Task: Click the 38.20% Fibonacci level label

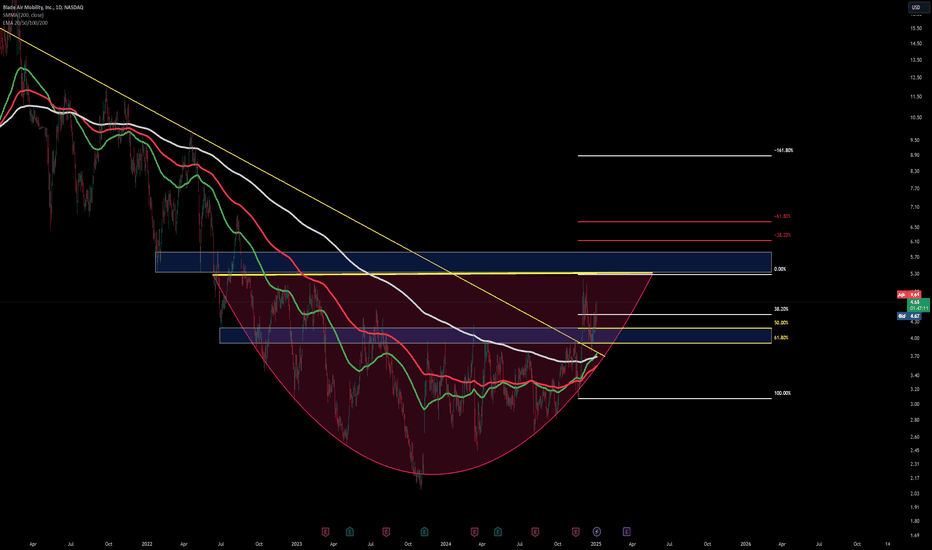Action: tap(781, 309)
